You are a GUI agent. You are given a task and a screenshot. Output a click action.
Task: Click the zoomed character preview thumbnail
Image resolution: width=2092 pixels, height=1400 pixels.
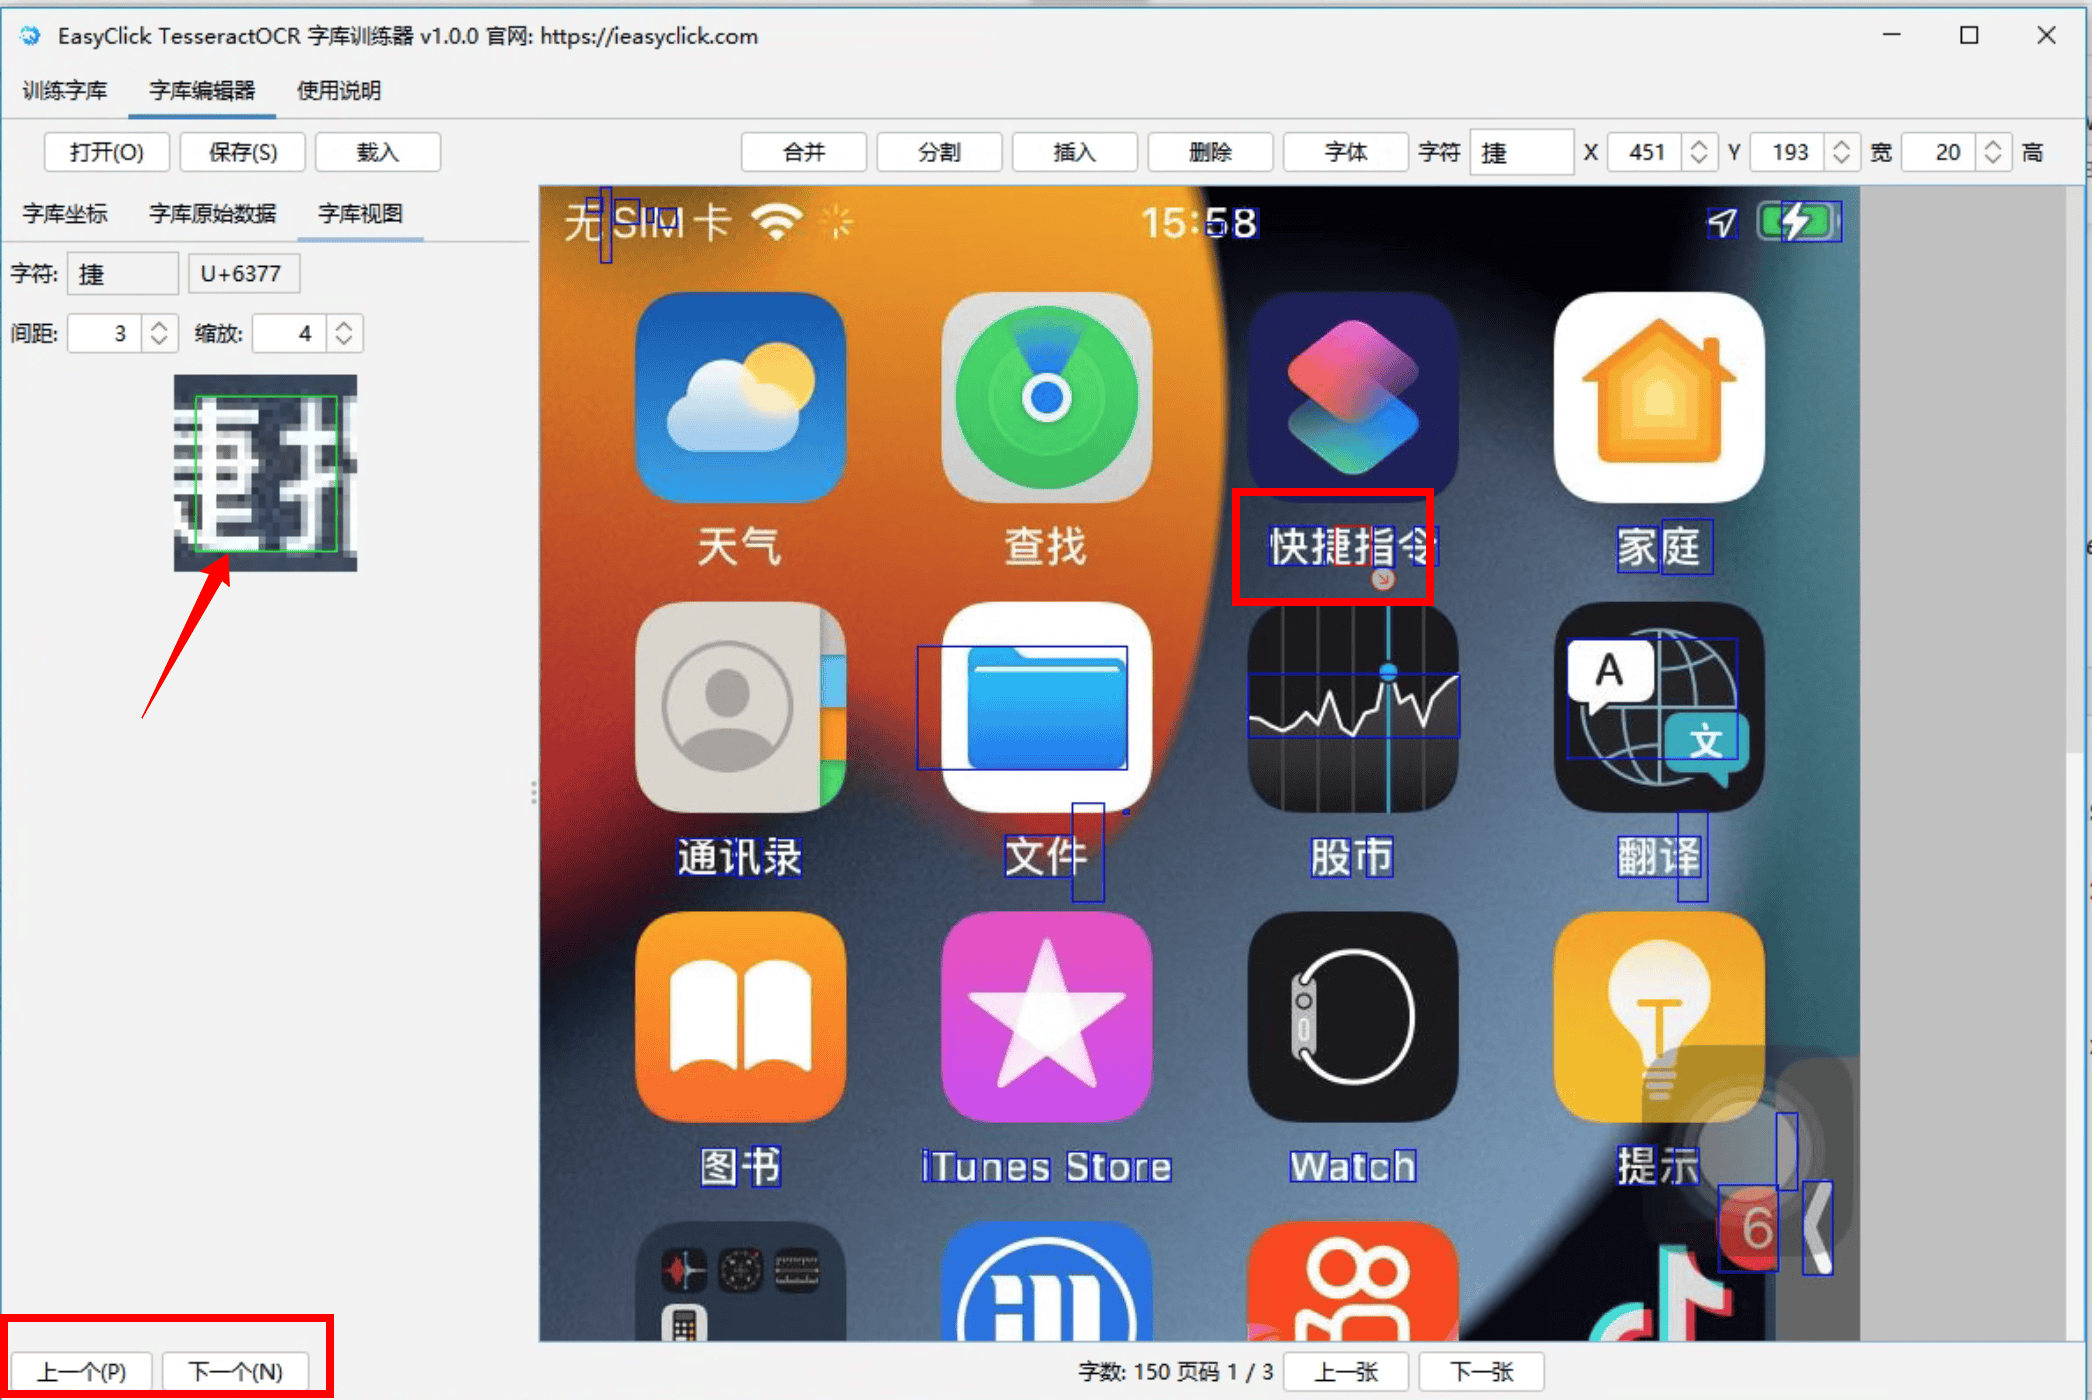265,473
